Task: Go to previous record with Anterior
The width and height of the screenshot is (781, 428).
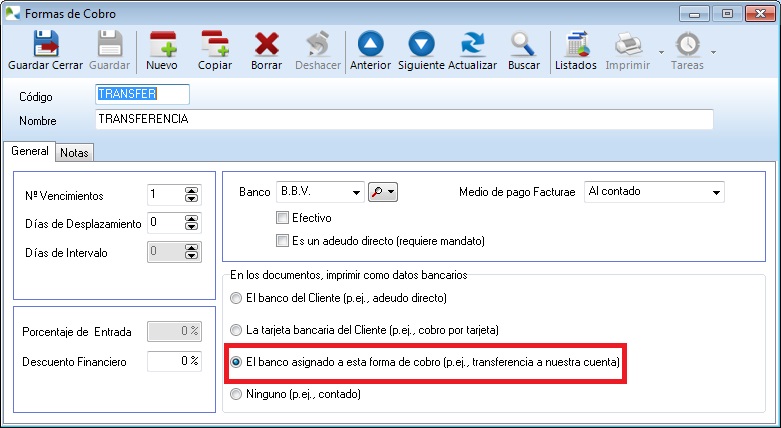Action: (x=370, y=44)
